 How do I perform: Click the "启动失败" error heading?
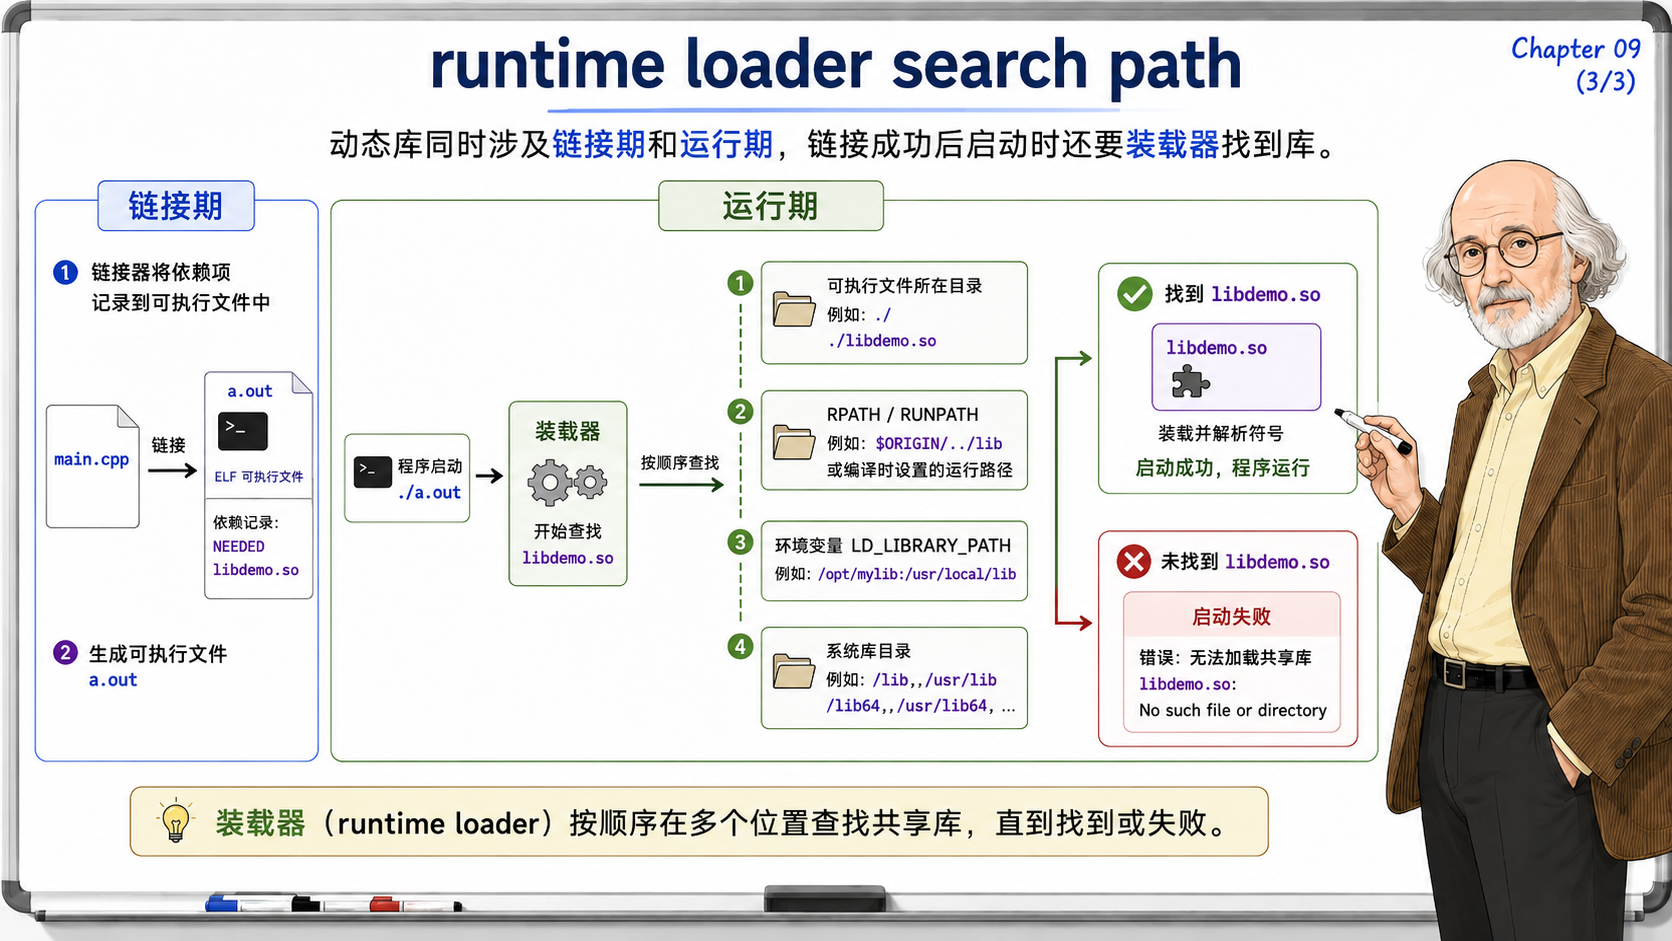(1231, 616)
